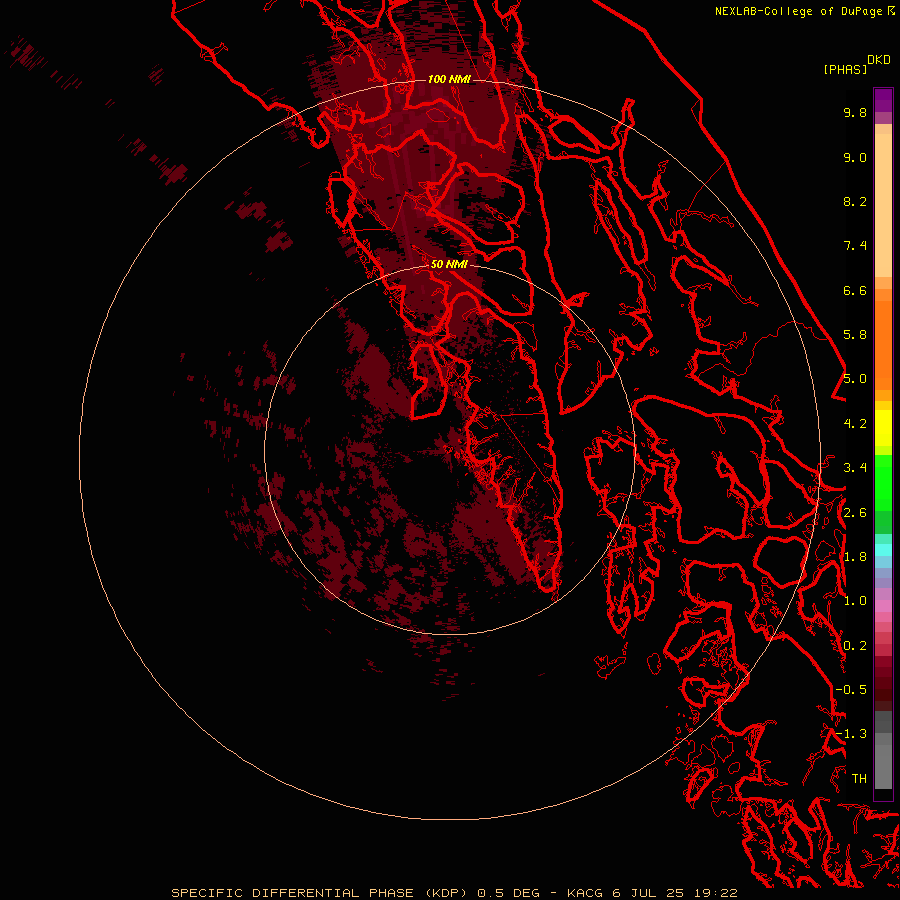Click the SPECIFIC DIFFERENTIAL PHASE (KDP) caption
Image resolution: width=900 pixels, height=900 pixels.
321,893
